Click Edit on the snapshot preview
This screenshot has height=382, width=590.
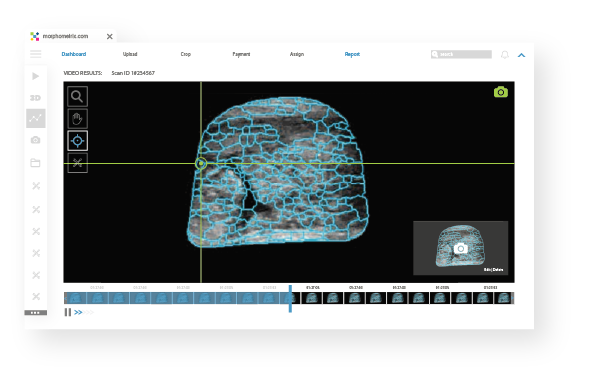click(x=487, y=269)
